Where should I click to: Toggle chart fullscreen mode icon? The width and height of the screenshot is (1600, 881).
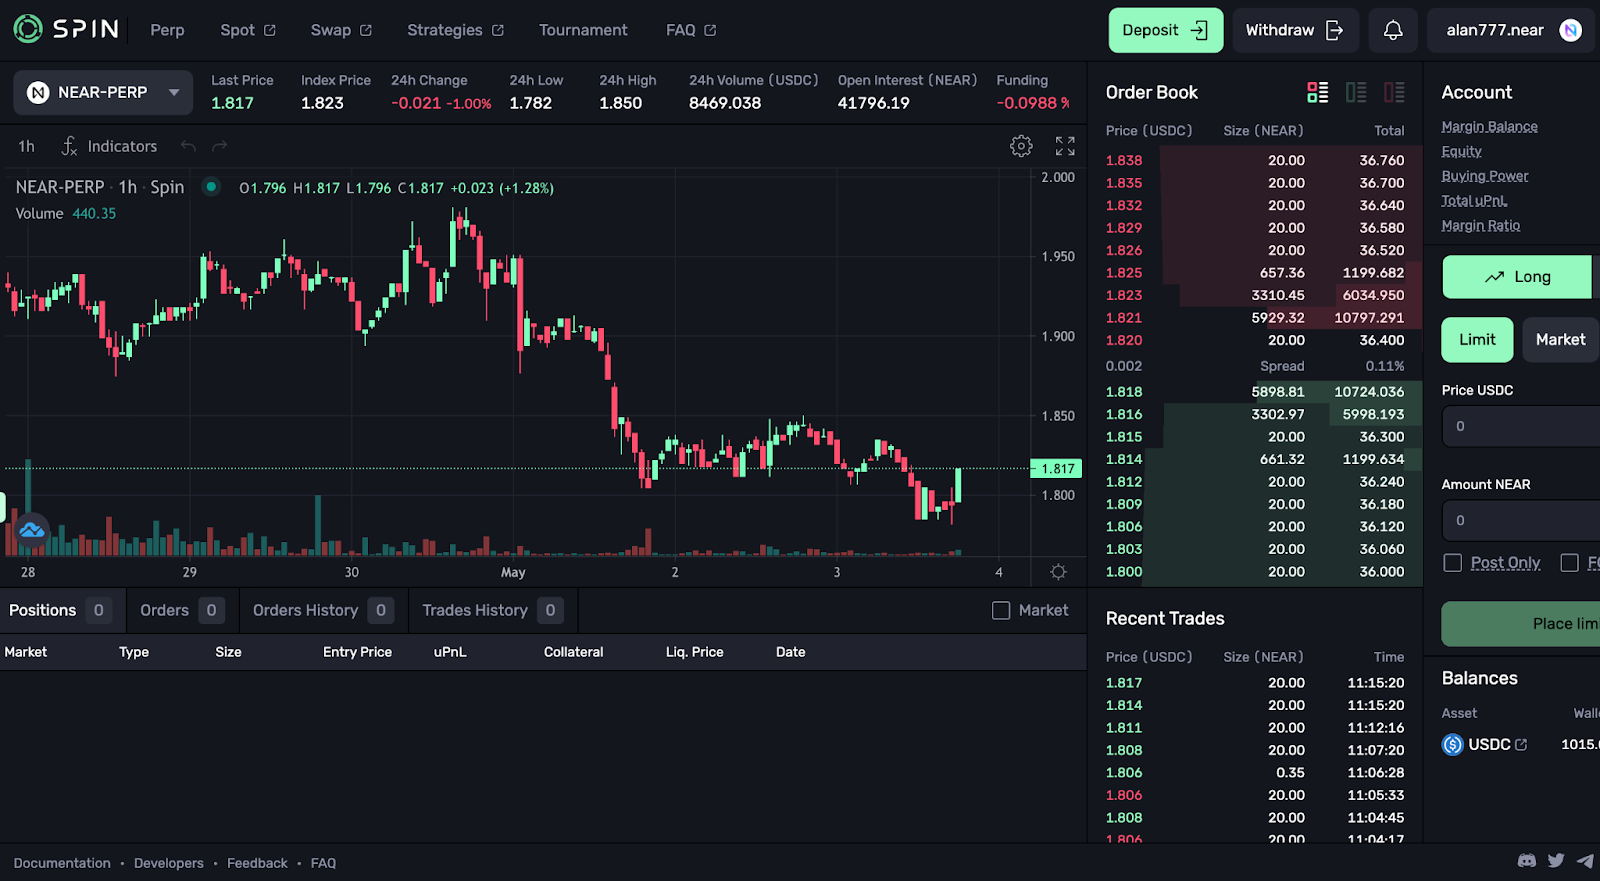(x=1065, y=146)
